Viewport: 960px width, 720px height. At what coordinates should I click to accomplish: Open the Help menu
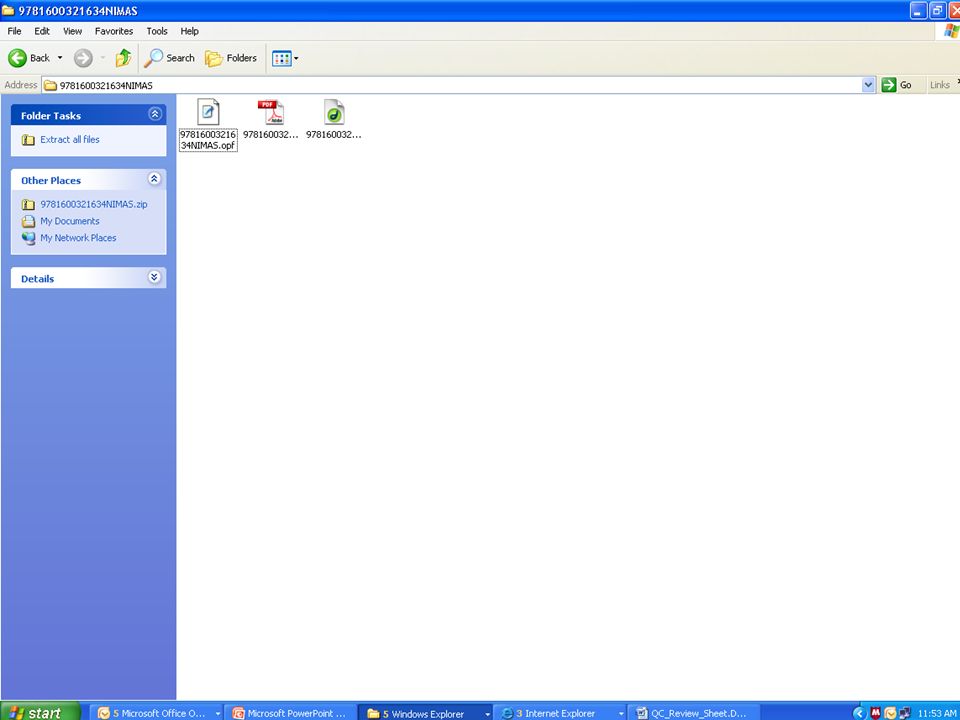(x=189, y=31)
